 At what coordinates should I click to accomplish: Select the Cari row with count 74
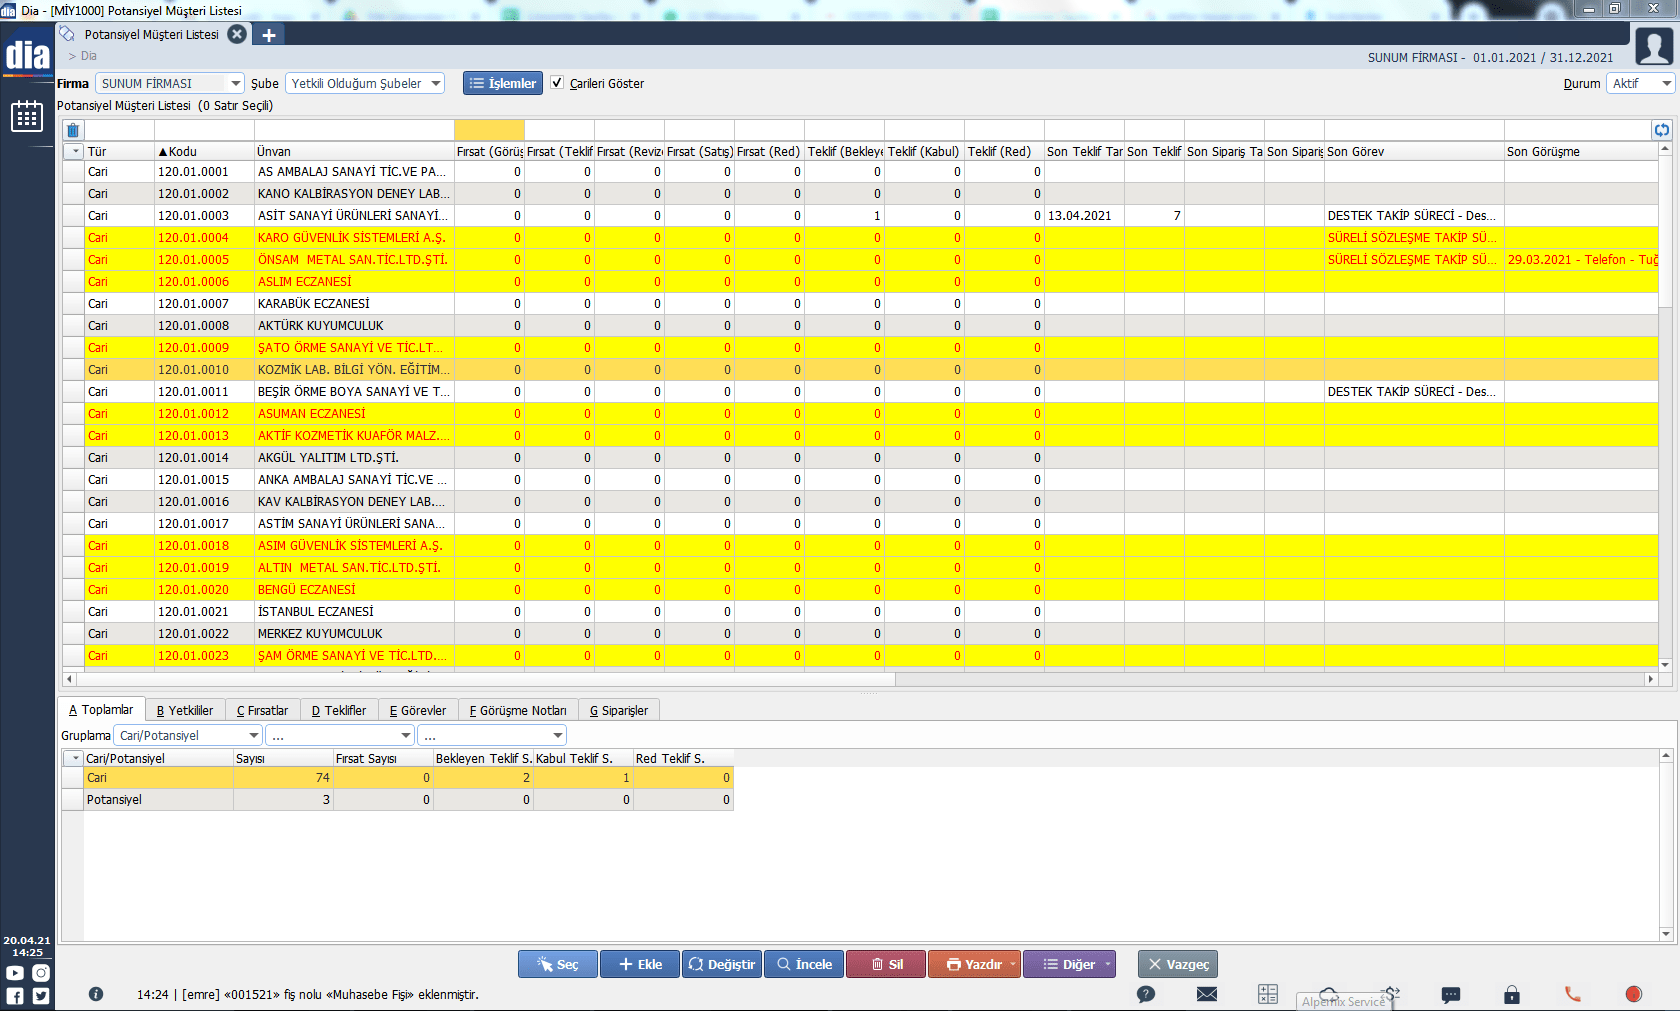(398, 778)
